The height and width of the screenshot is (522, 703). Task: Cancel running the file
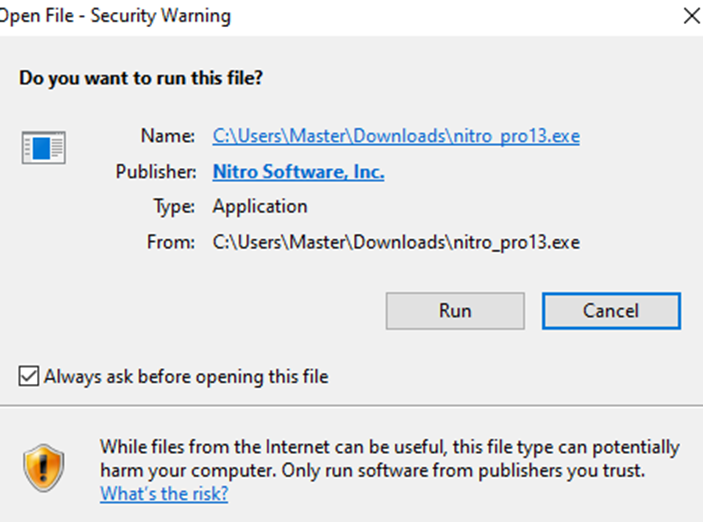[611, 311]
